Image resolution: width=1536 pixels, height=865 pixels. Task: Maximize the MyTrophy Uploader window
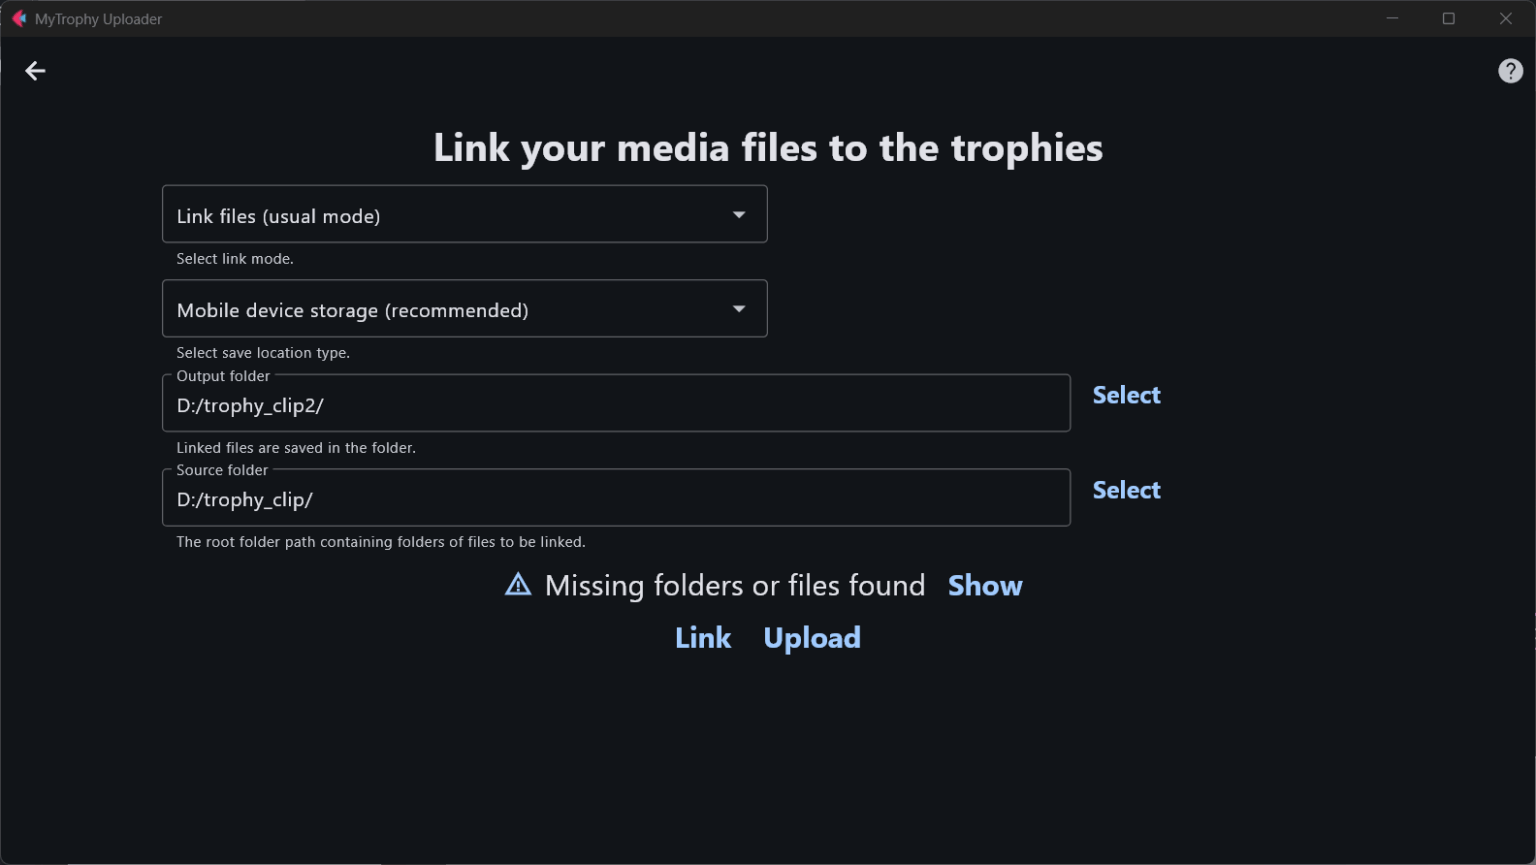[1448, 19]
